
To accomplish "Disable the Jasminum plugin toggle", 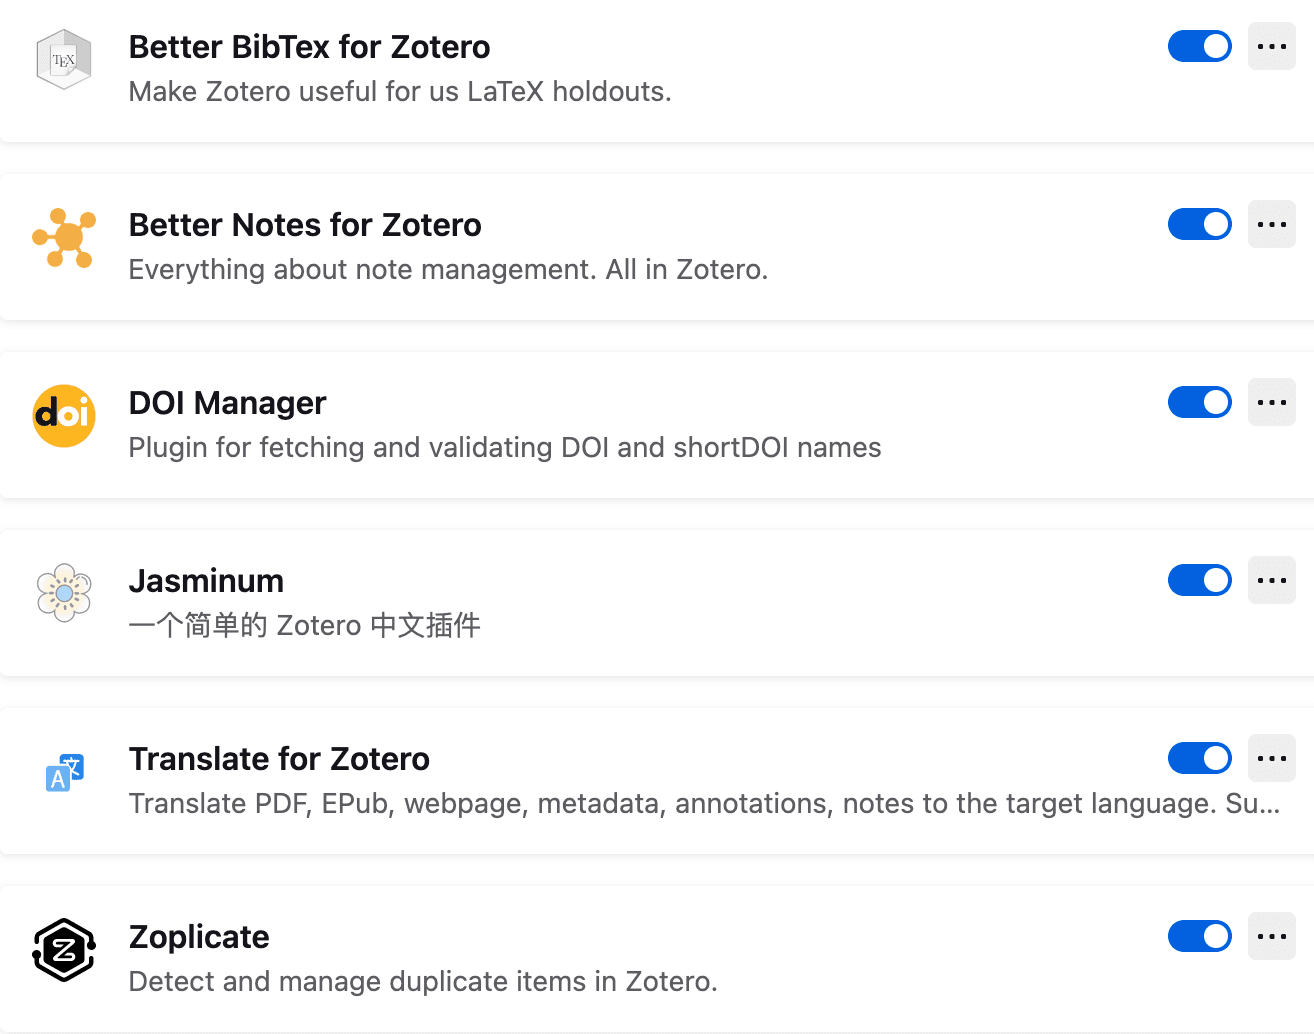I will pyautogui.click(x=1200, y=580).
